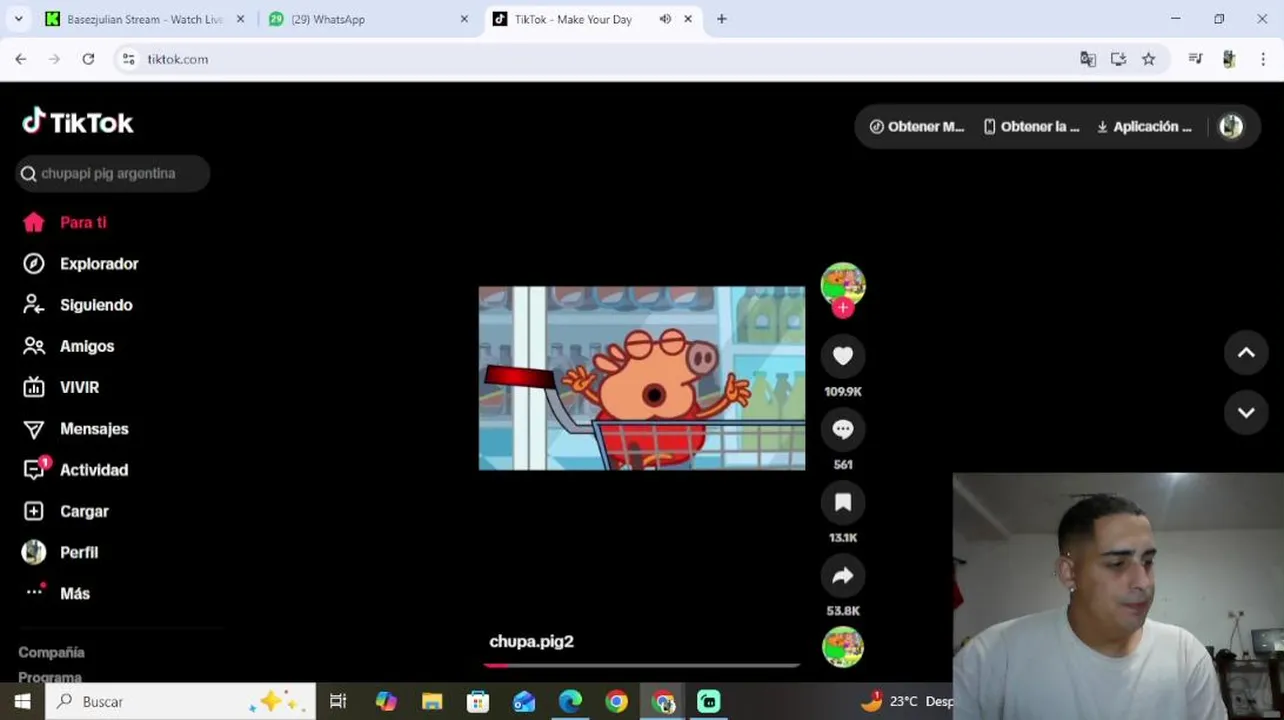This screenshot has width=1284, height=720.
Task: Reload the TikTok page
Action: 88,59
